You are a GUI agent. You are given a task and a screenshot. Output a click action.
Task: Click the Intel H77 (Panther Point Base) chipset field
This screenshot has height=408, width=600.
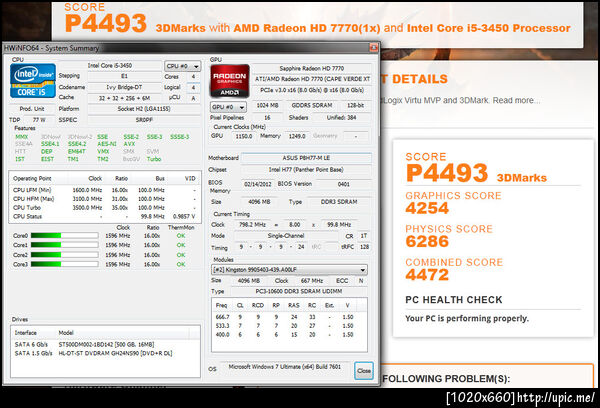[x=306, y=170]
